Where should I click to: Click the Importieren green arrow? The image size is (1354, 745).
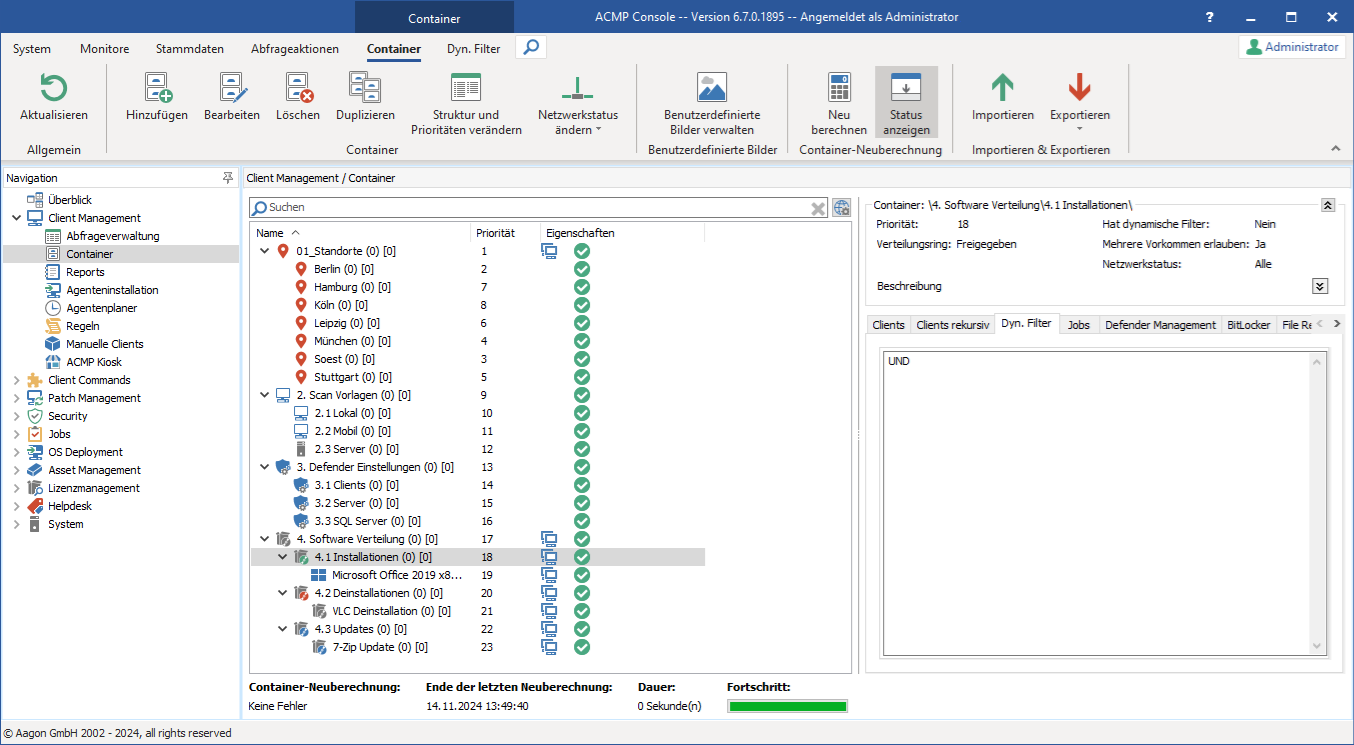point(1002,89)
